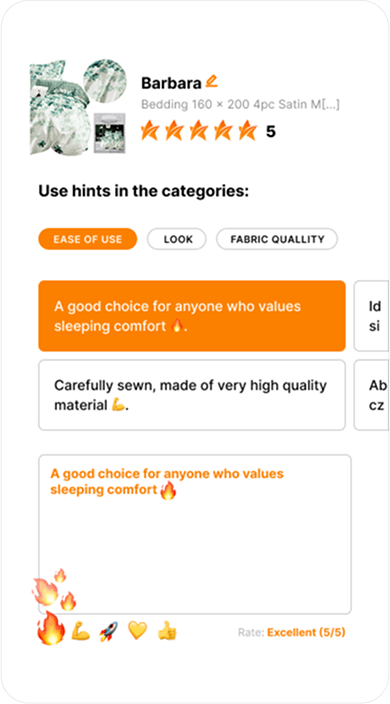
Task: Set rating to the fifth star
Action: click(x=247, y=131)
